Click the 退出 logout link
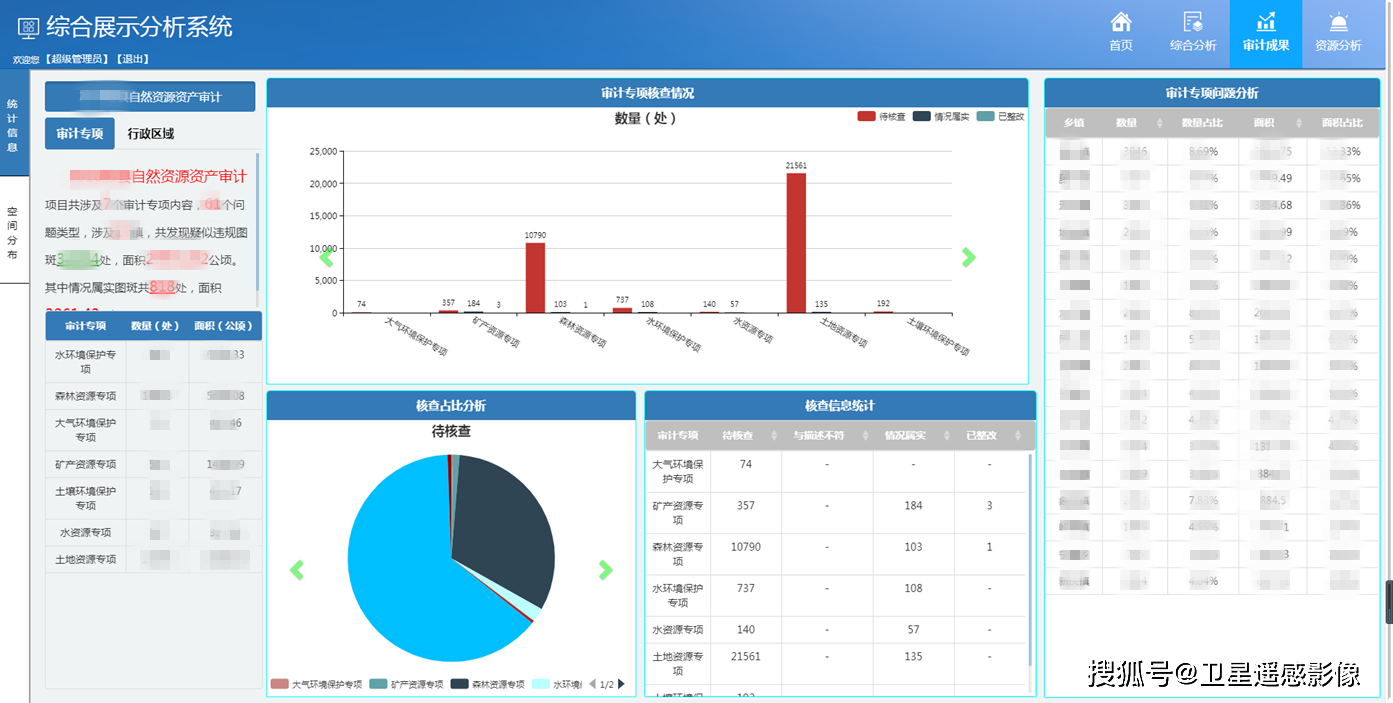1393x703 pixels. [x=132, y=59]
